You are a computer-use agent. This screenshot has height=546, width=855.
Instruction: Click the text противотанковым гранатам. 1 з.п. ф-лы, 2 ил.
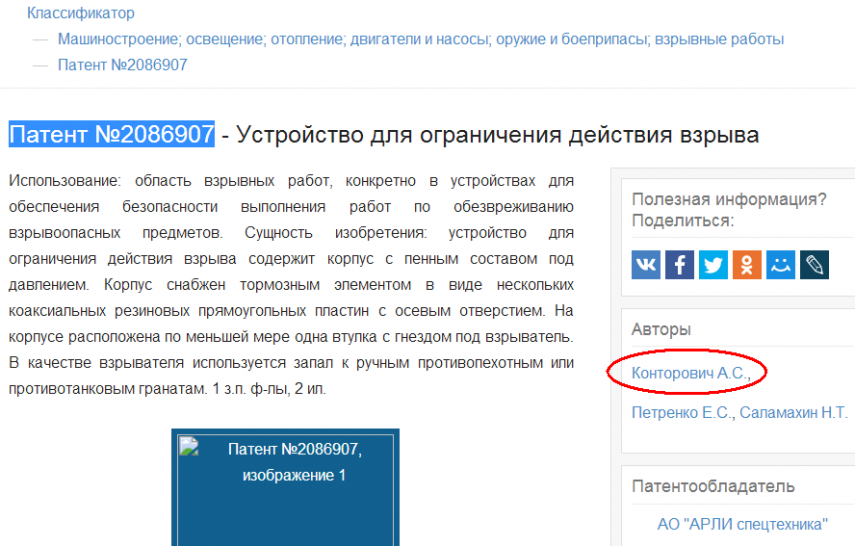coord(167,389)
